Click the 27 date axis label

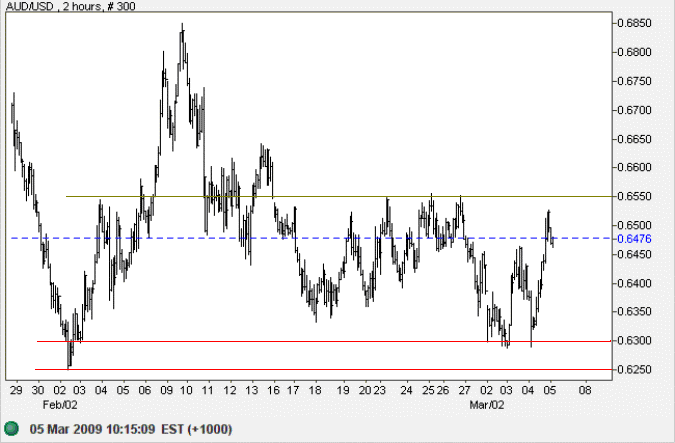(464, 390)
